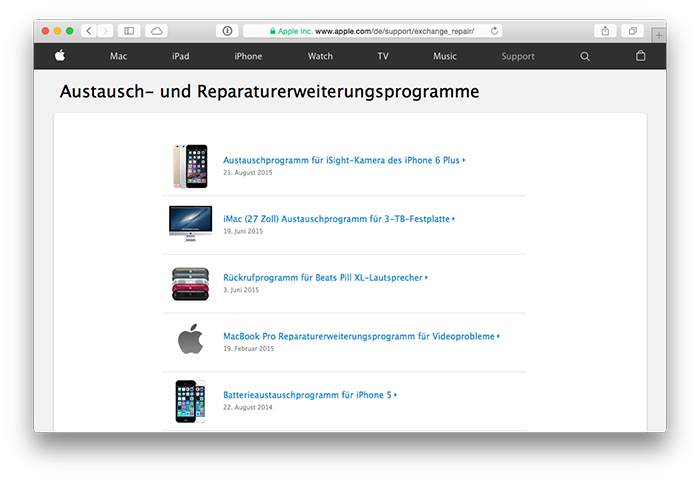Open the Music navigation item
This screenshot has width=700, height=481.
point(445,56)
